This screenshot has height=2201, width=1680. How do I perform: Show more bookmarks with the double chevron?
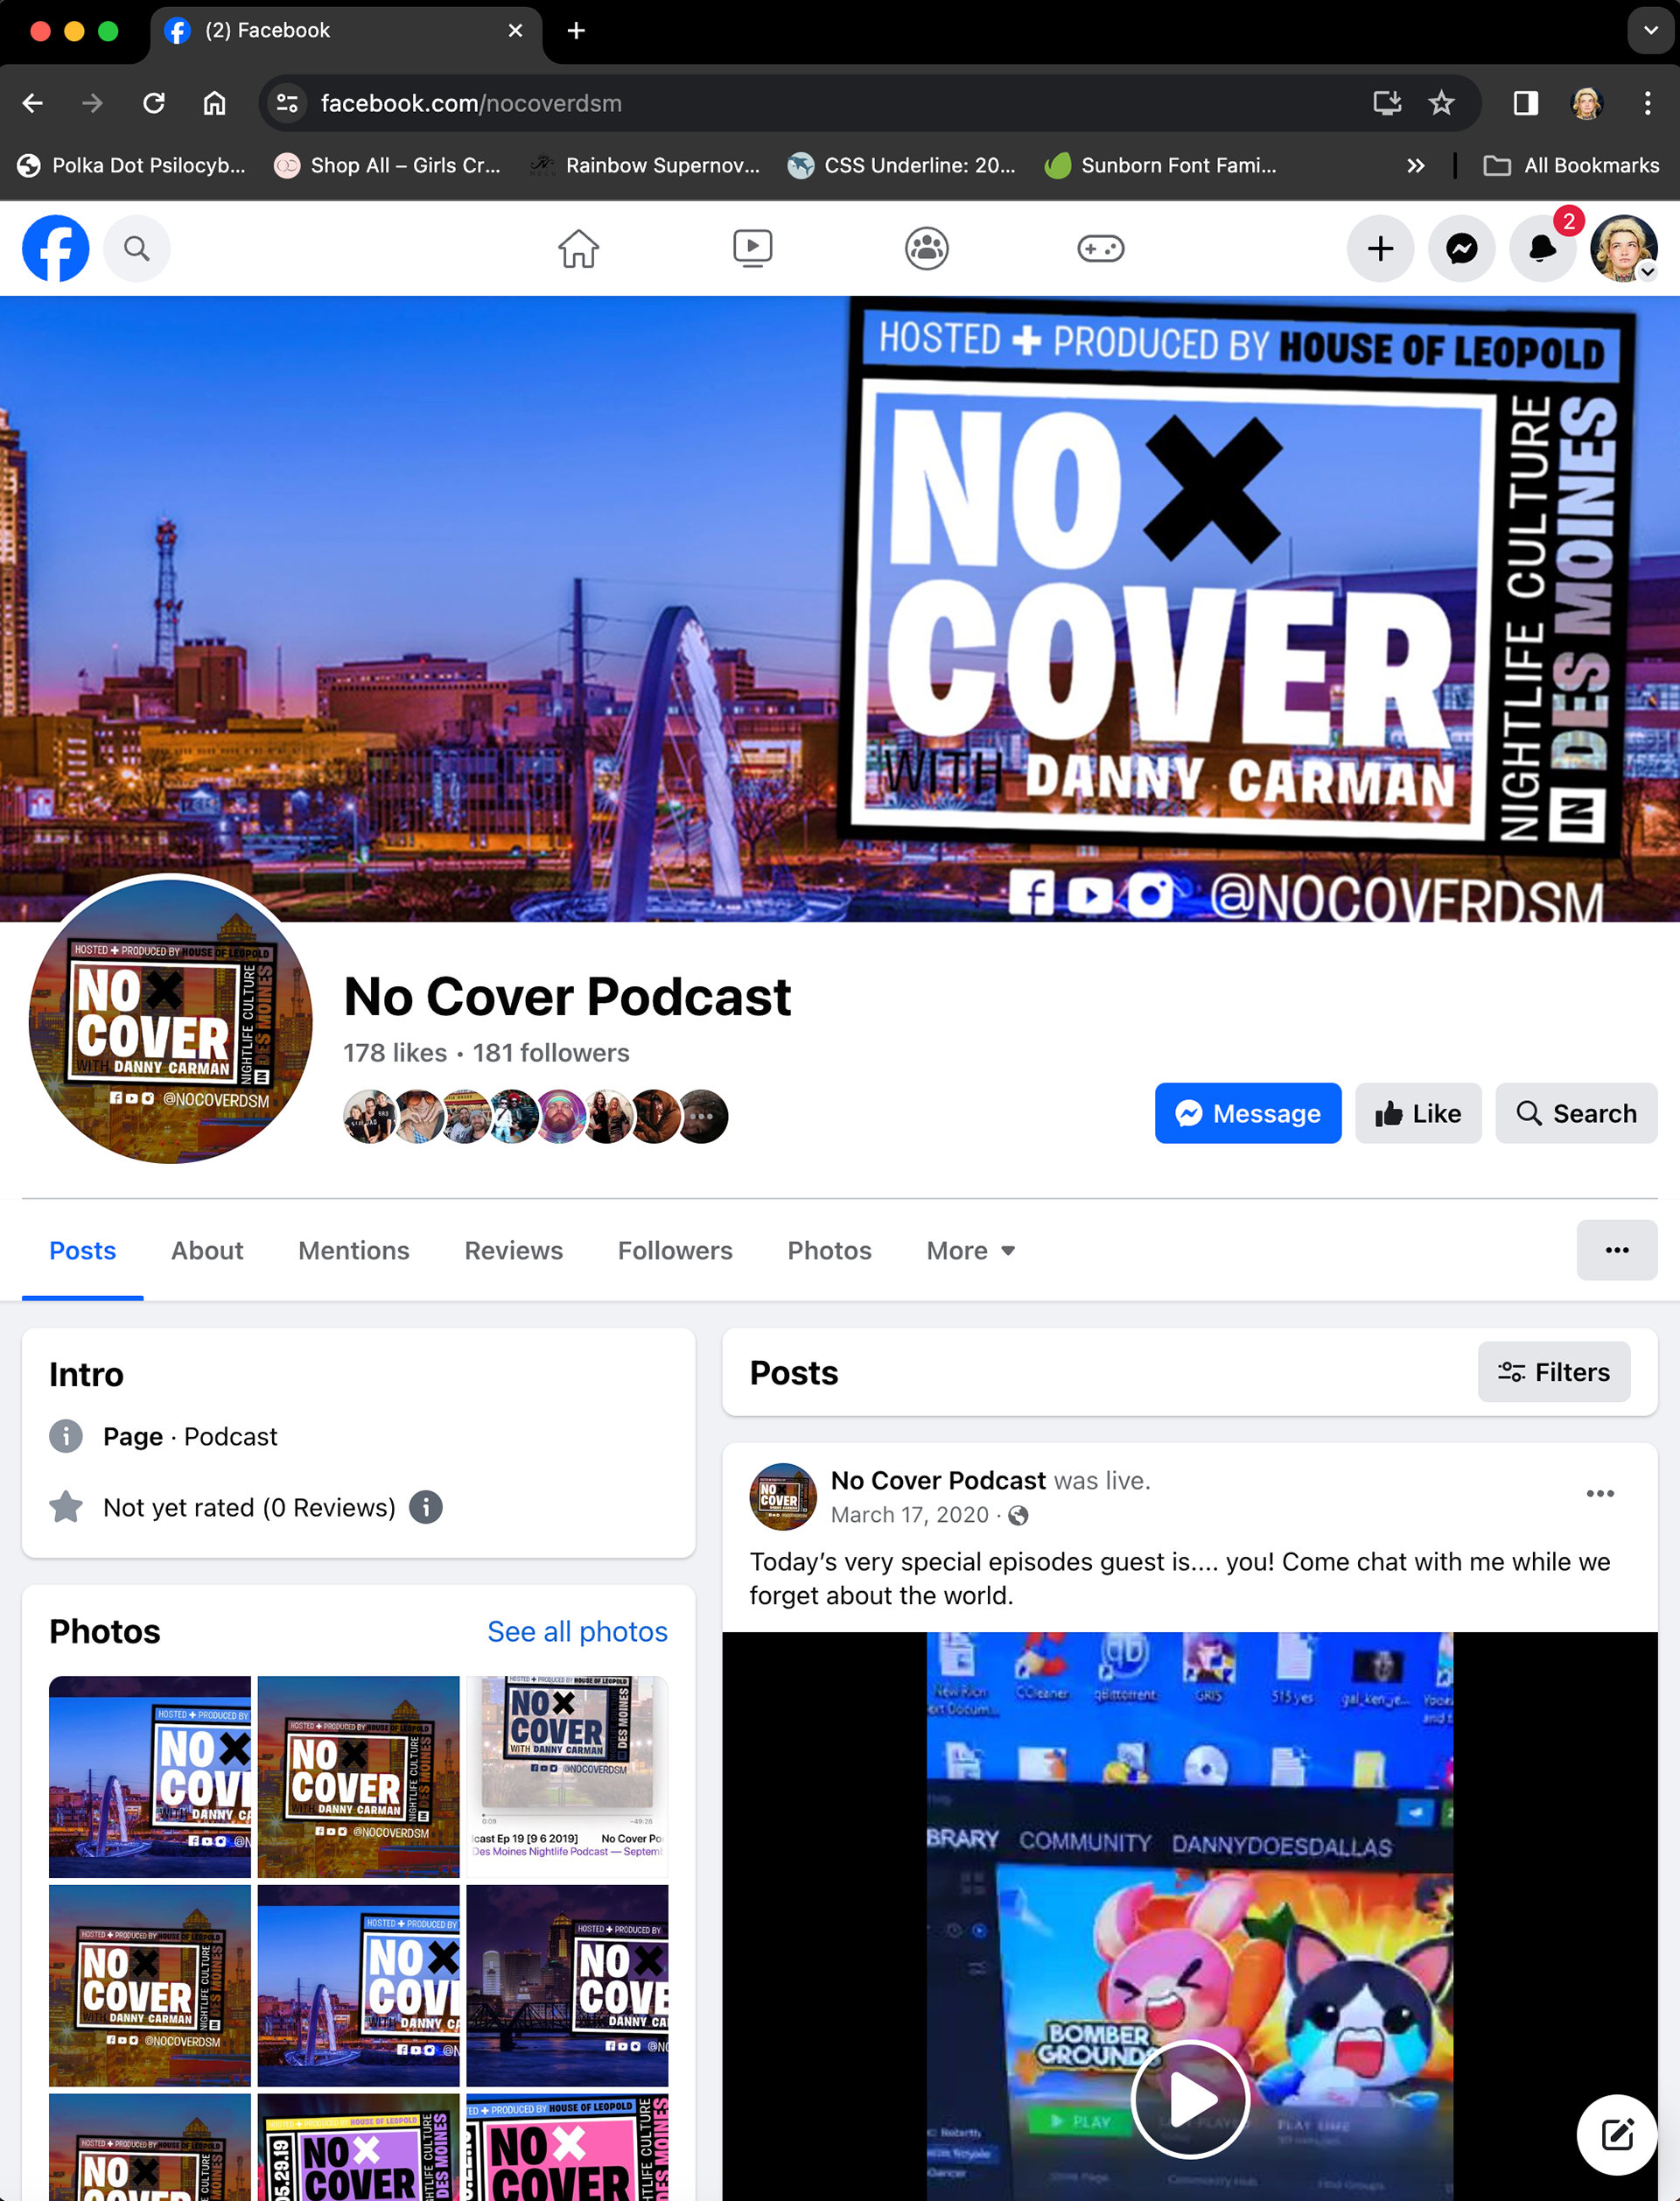[1416, 166]
